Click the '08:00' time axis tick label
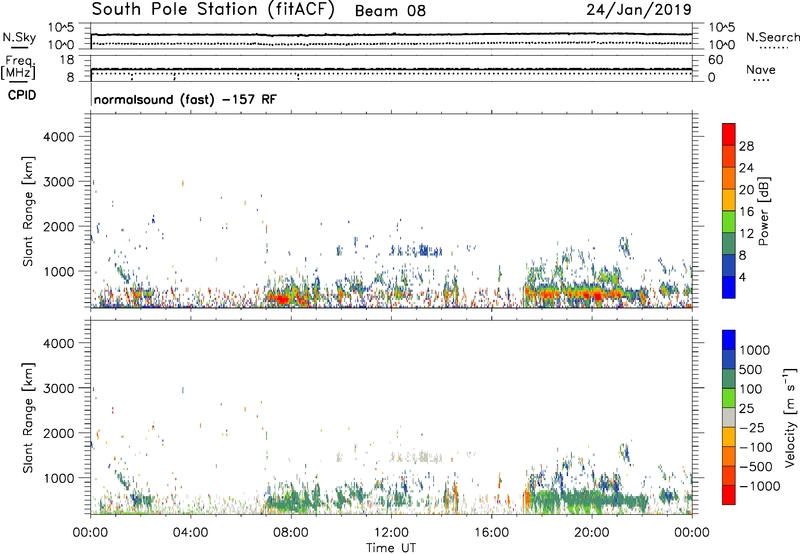The height and width of the screenshot is (554, 800). click(291, 533)
